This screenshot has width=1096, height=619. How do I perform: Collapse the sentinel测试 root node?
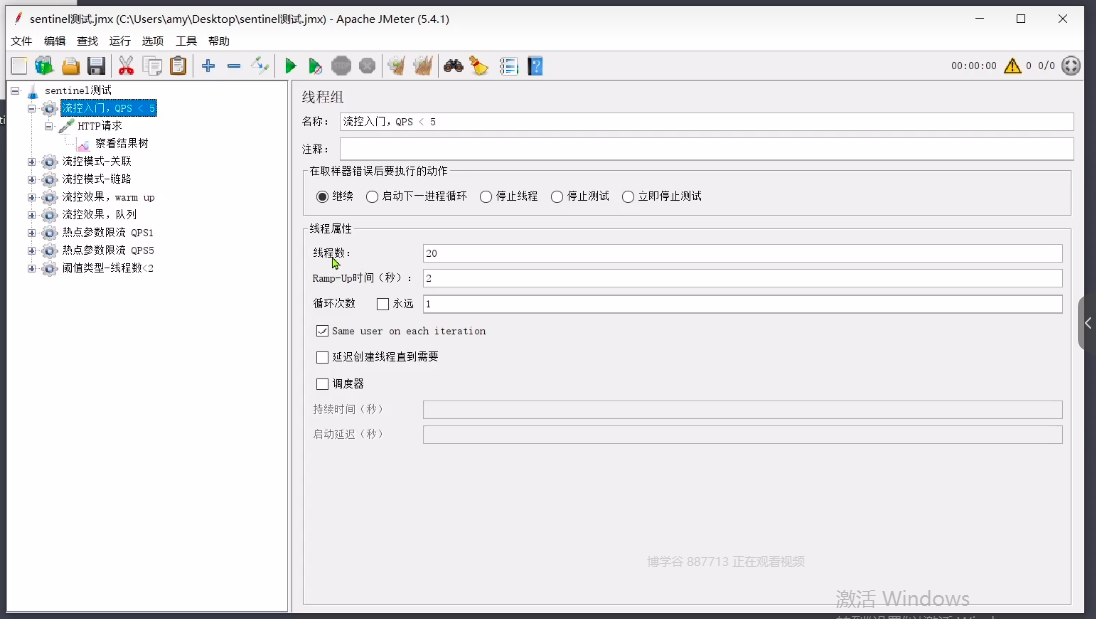coord(15,91)
